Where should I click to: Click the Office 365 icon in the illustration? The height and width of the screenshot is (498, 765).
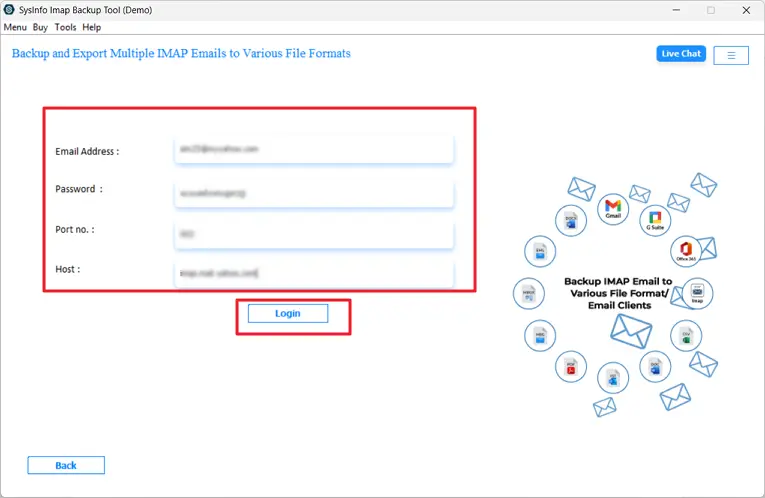click(686, 251)
